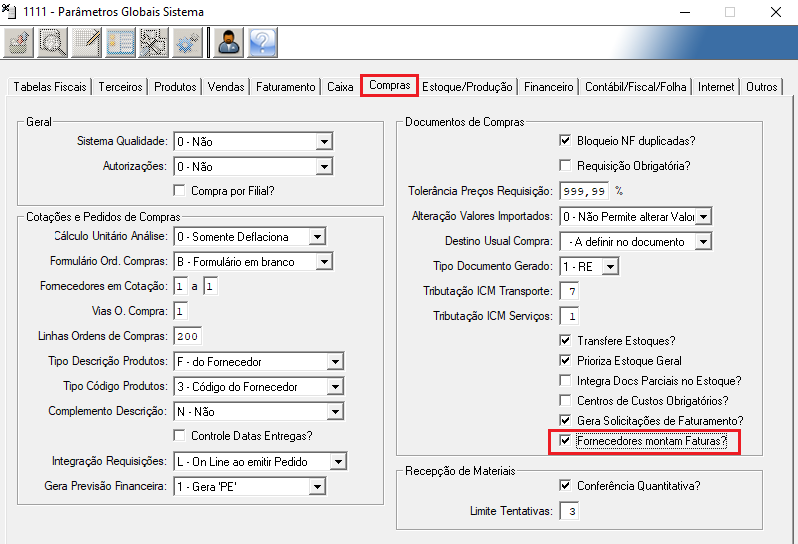Viewport: 798px width, 544px height.
Task: Toggle the Bloqueio NF duplicadas checkbox
Action: (565, 141)
